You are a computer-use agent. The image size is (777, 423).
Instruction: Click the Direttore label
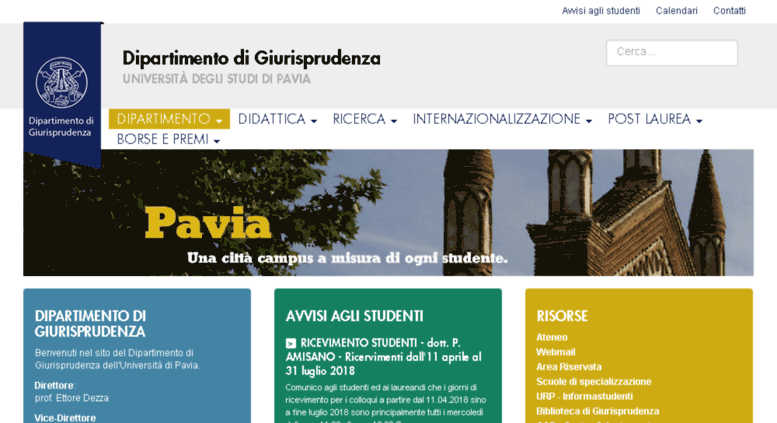[55, 385]
